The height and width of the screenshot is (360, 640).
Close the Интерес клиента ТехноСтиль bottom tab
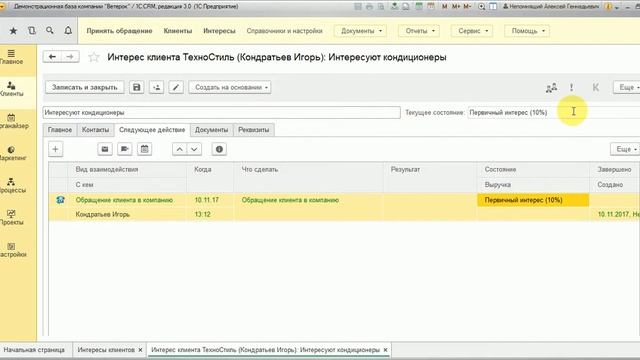point(385,350)
